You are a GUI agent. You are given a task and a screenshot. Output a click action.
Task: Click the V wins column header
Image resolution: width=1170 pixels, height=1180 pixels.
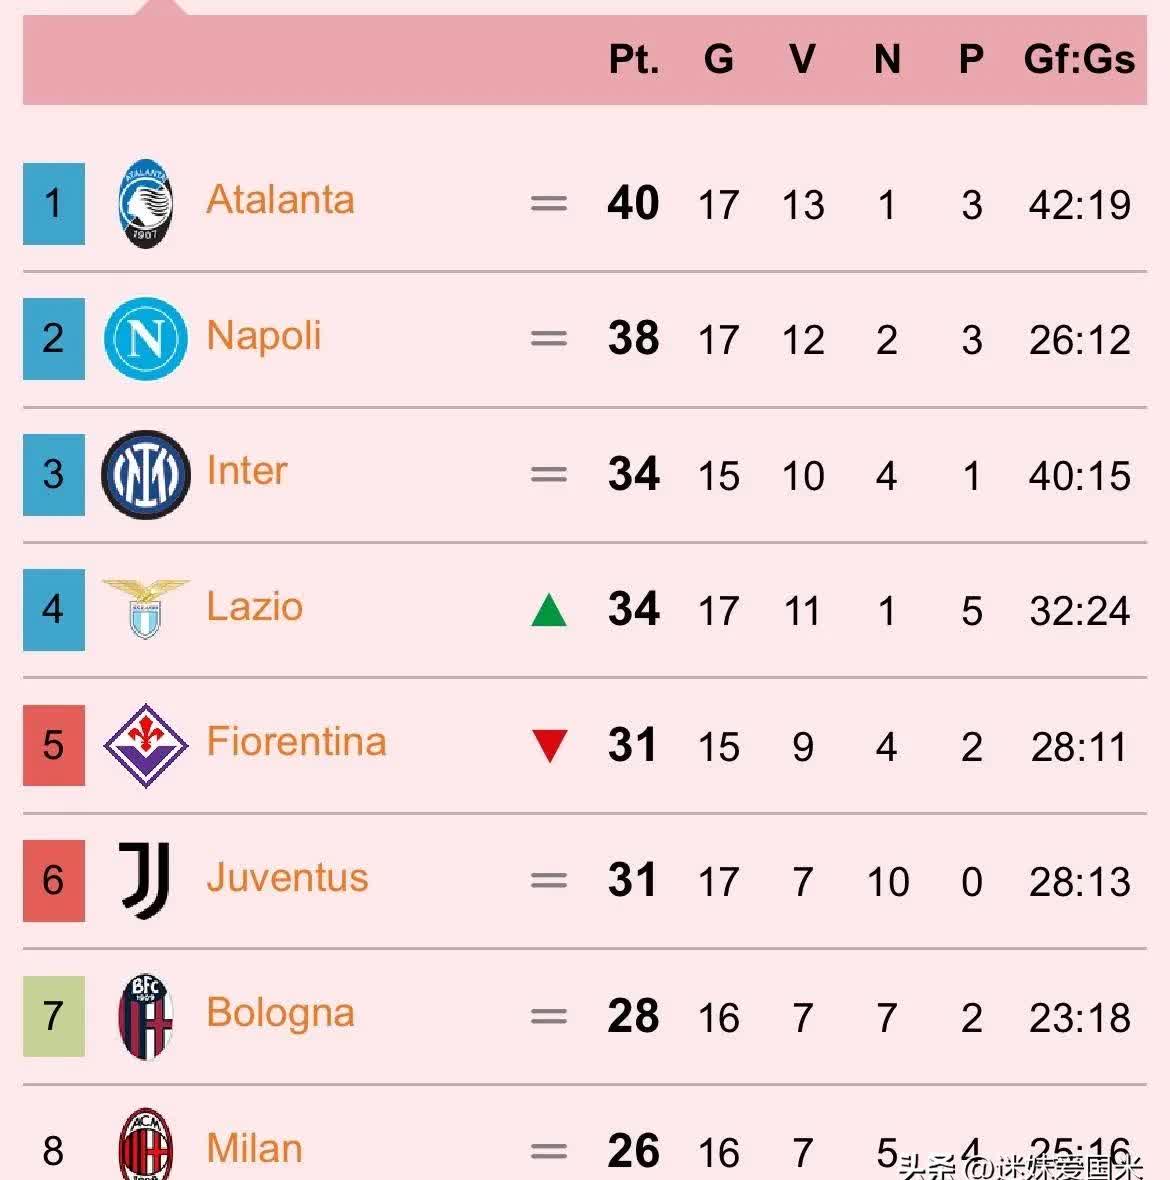coord(802,59)
